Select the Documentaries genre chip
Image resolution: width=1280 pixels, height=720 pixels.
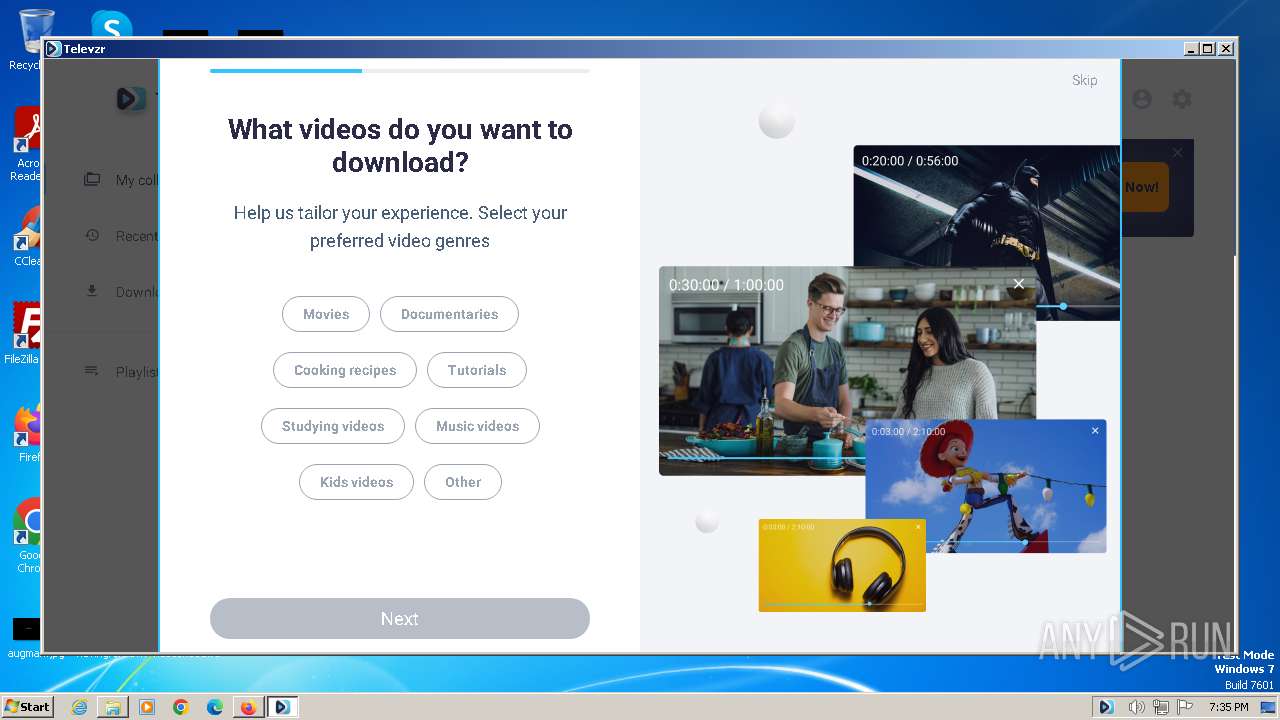click(449, 314)
